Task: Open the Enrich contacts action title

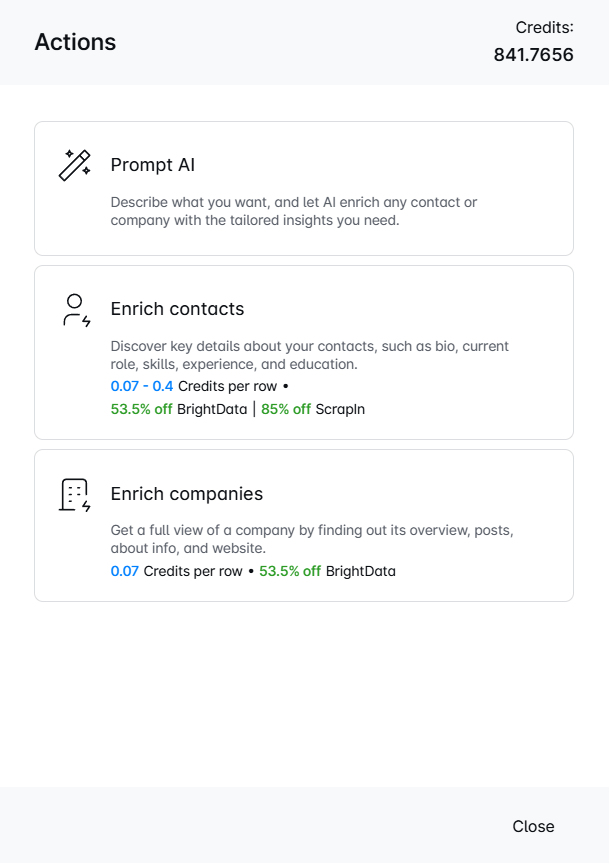Action: (177, 309)
